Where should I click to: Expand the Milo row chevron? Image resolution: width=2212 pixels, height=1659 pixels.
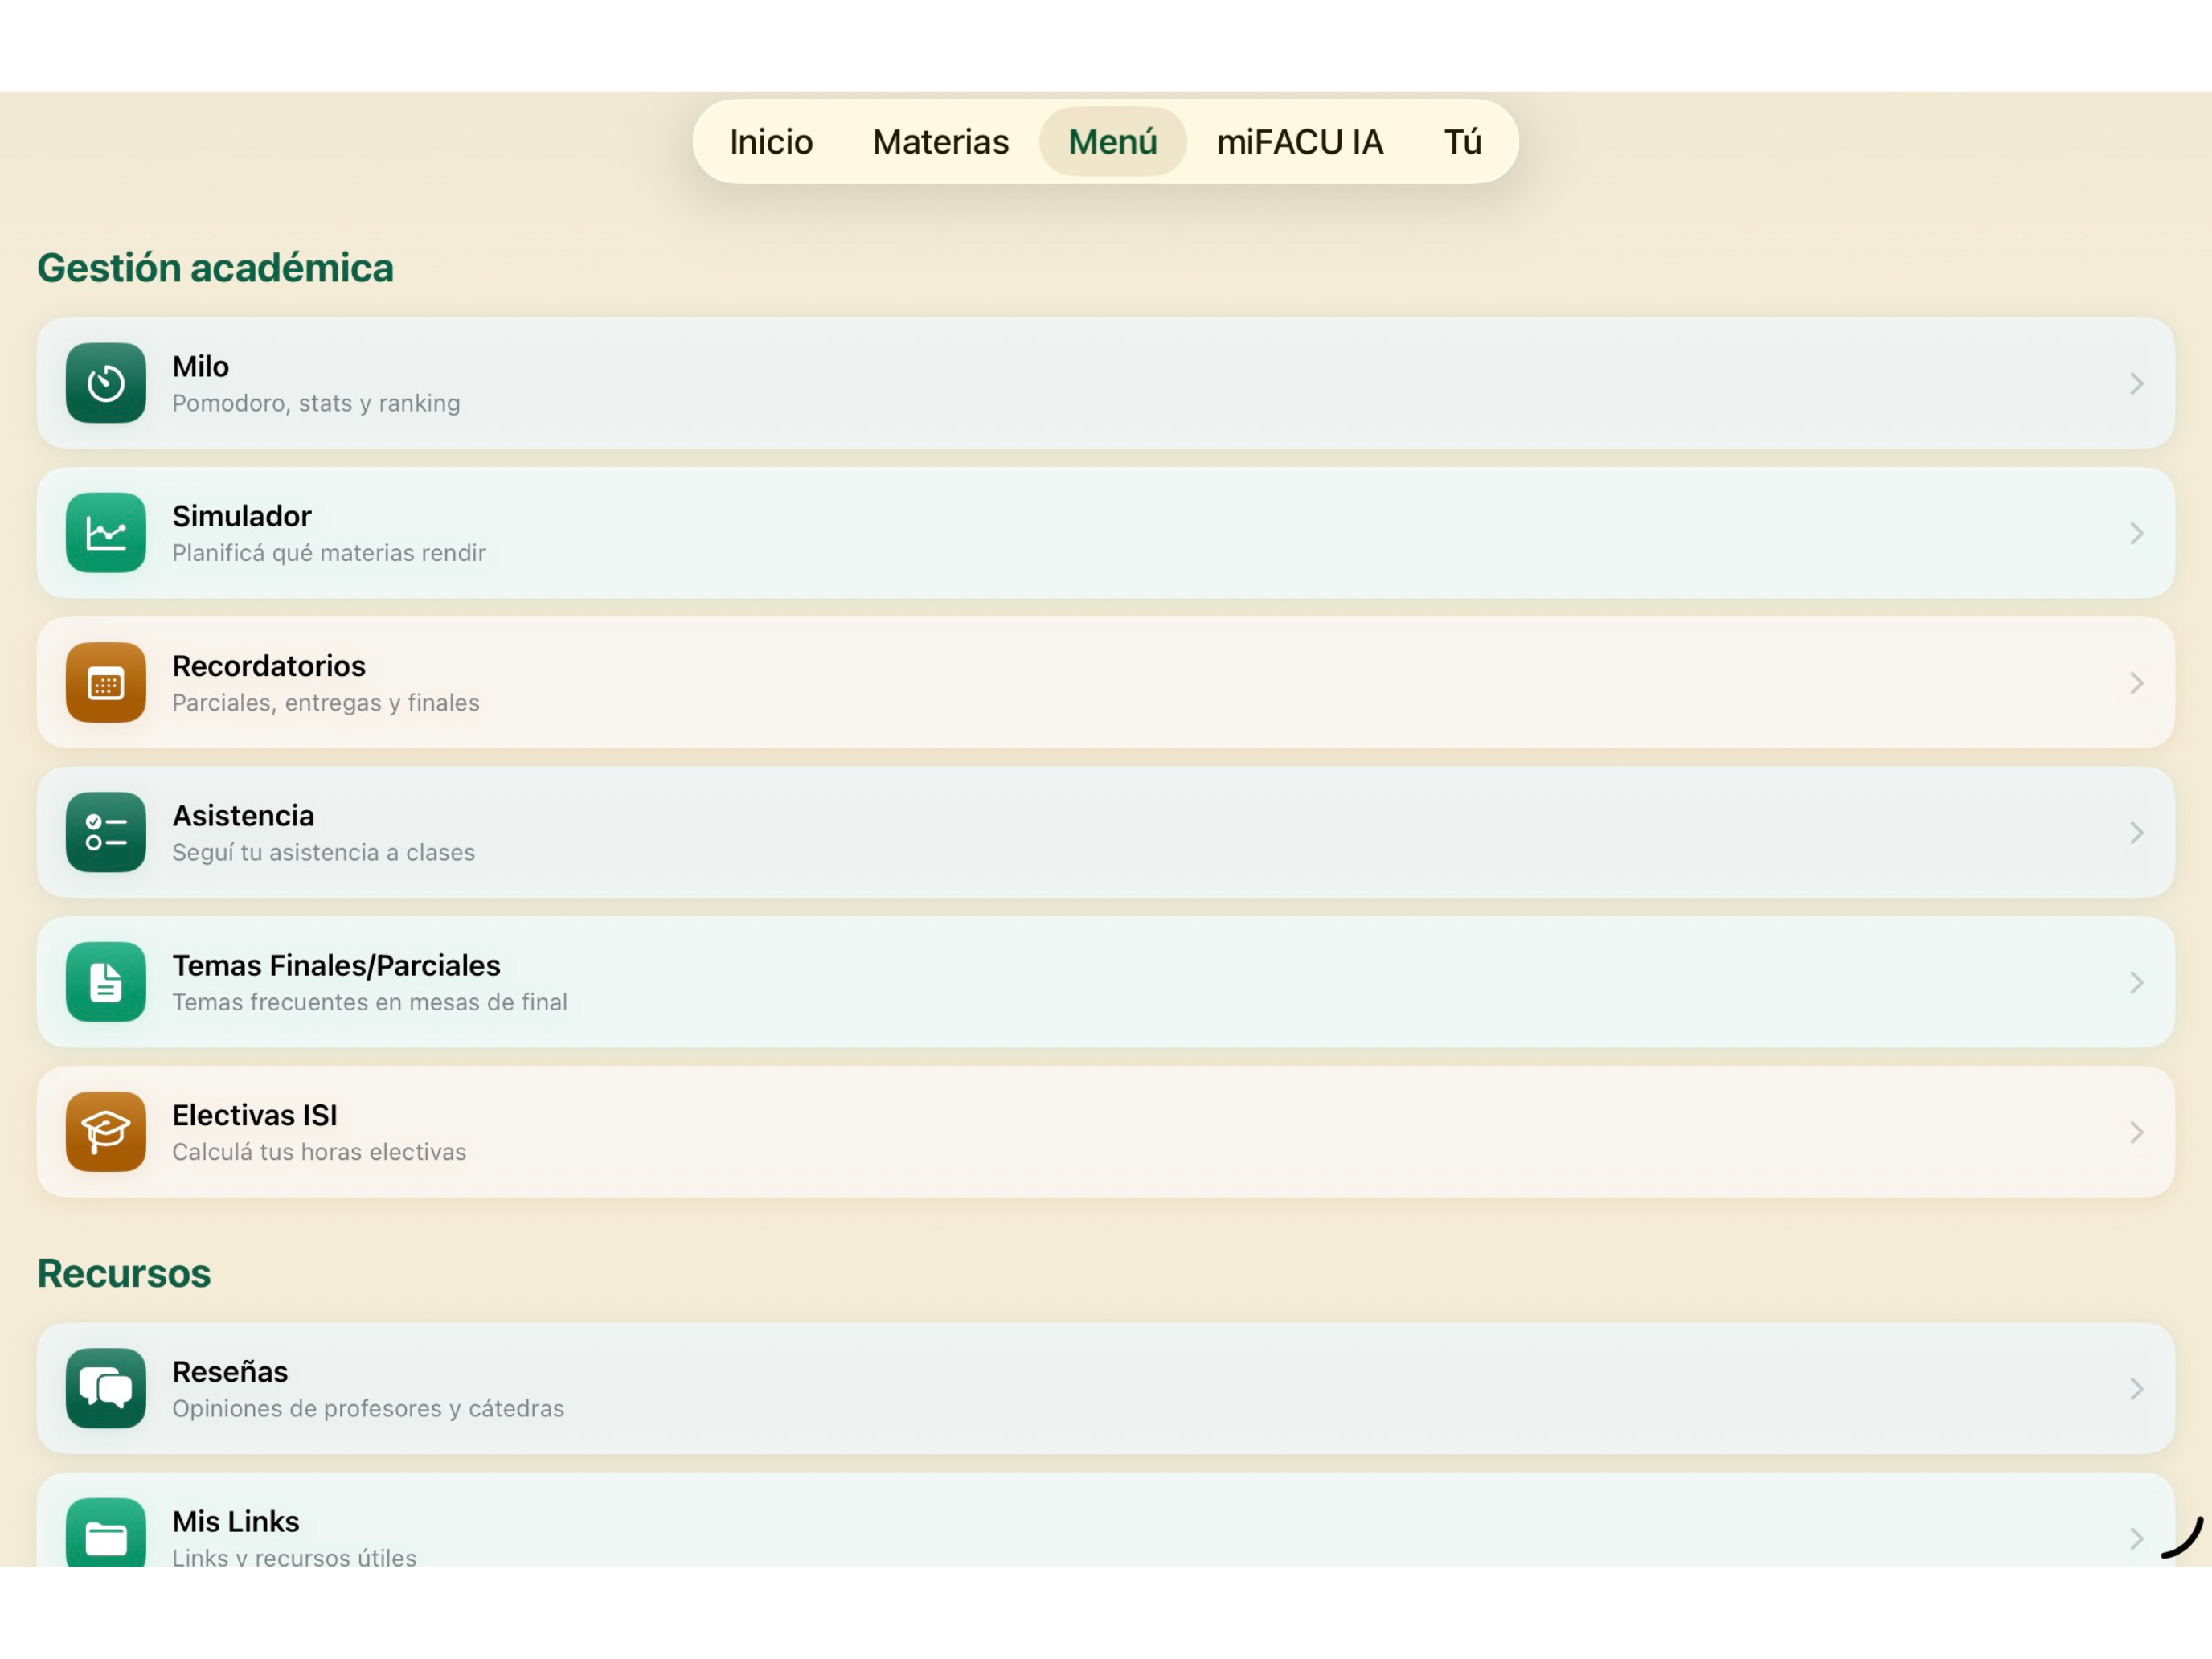pos(2136,384)
